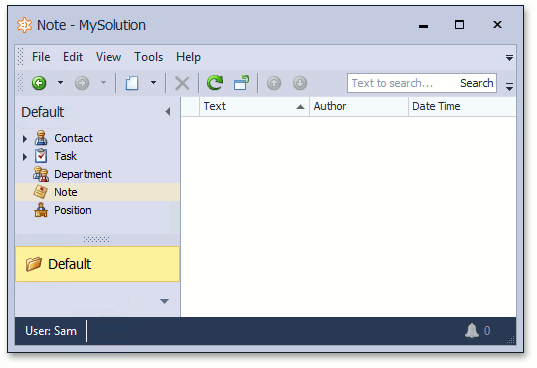Click the folder icon beside Default
The image size is (537, 368).
click(x=34, y=264)
